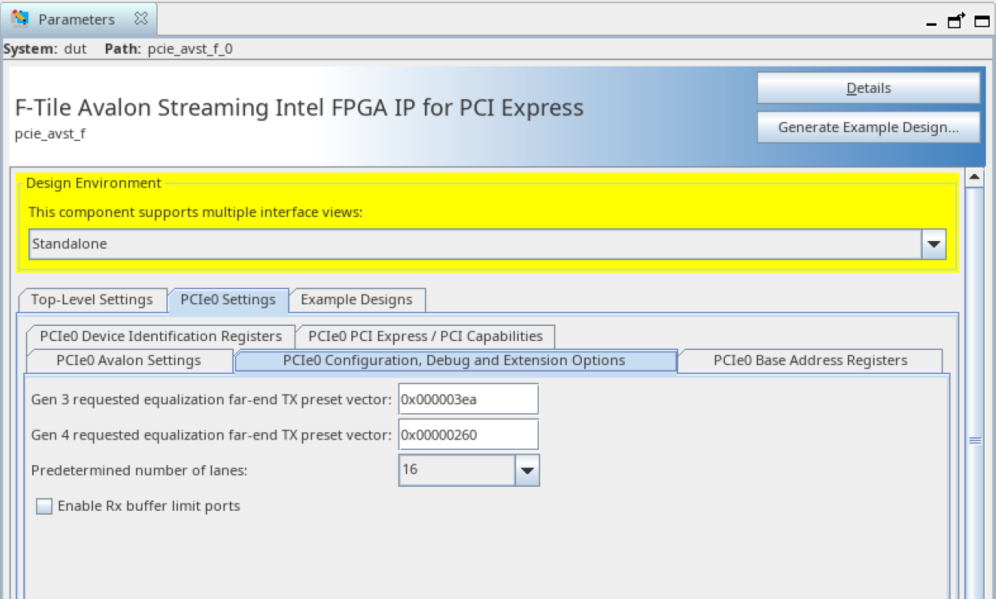Click the vertical scrollbar thumb
The image size is (996, 599).
click(x=975, y=440)
